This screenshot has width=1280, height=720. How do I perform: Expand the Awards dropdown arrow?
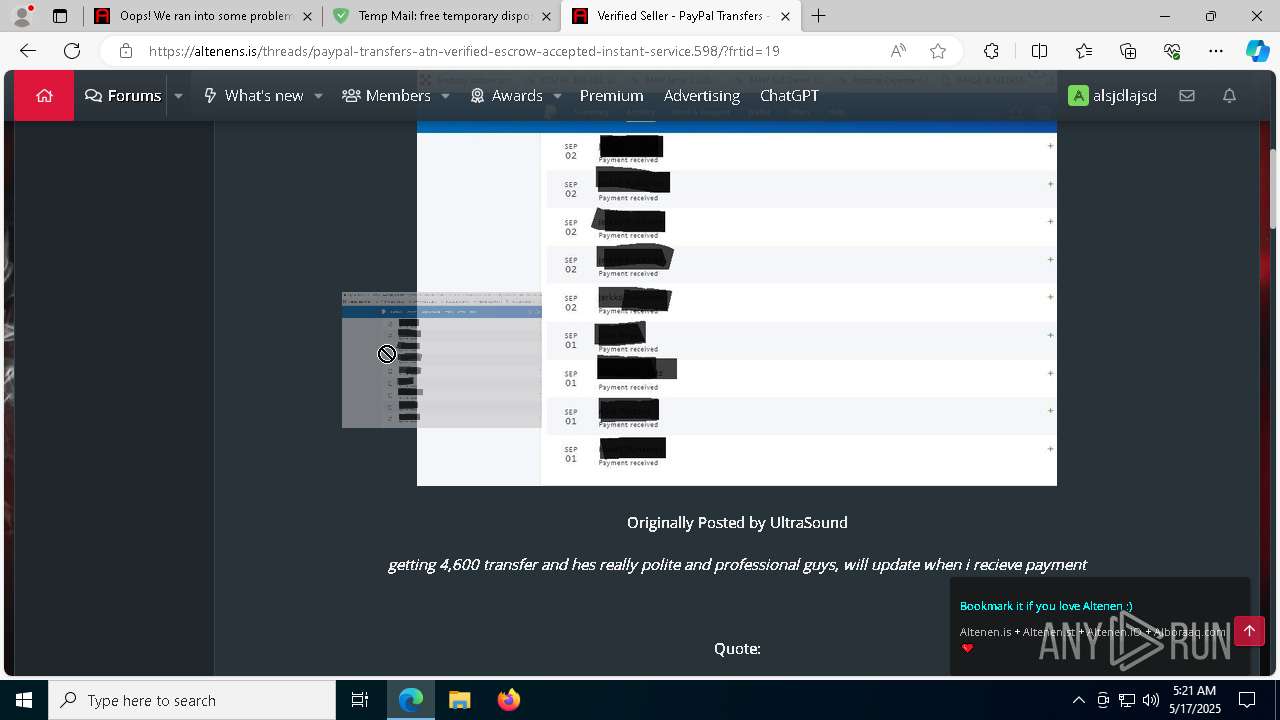click(557, 96)
